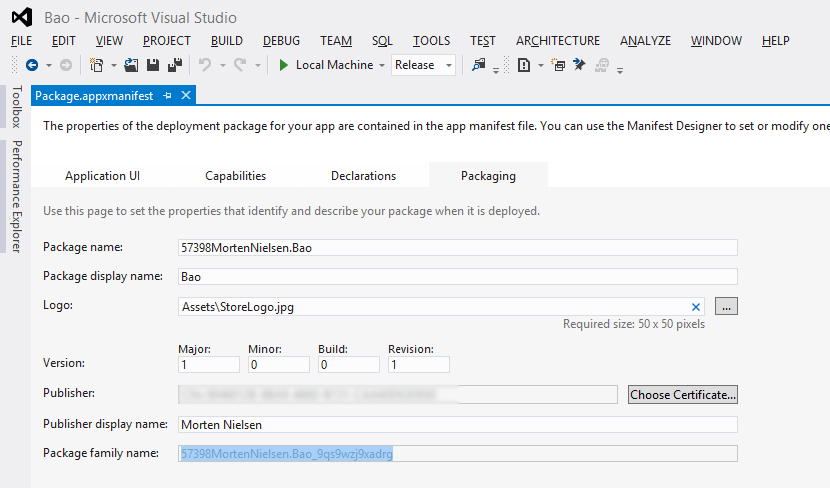
Task: Click the Visual Studio logo icon
Action: pyautogui.click(x=22, y=17)
